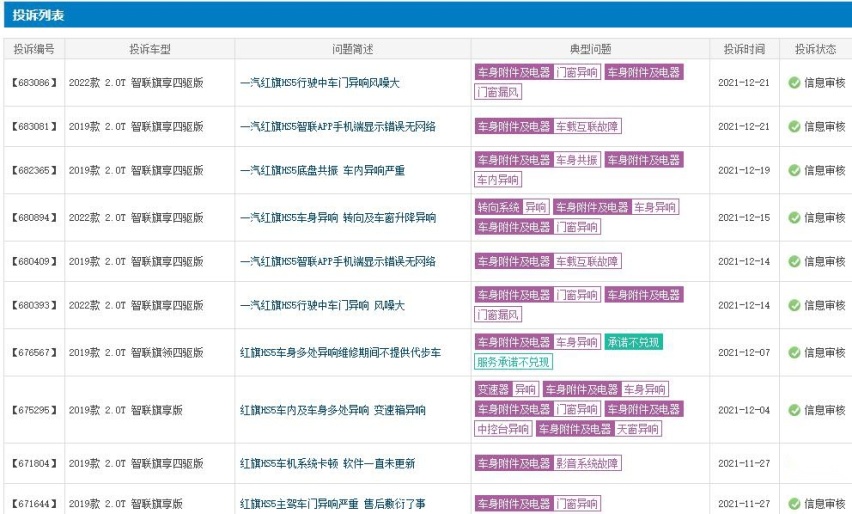Select the 车身异响 tag in row 680894
The image size is (852, 514).
(x=655, y=207)
